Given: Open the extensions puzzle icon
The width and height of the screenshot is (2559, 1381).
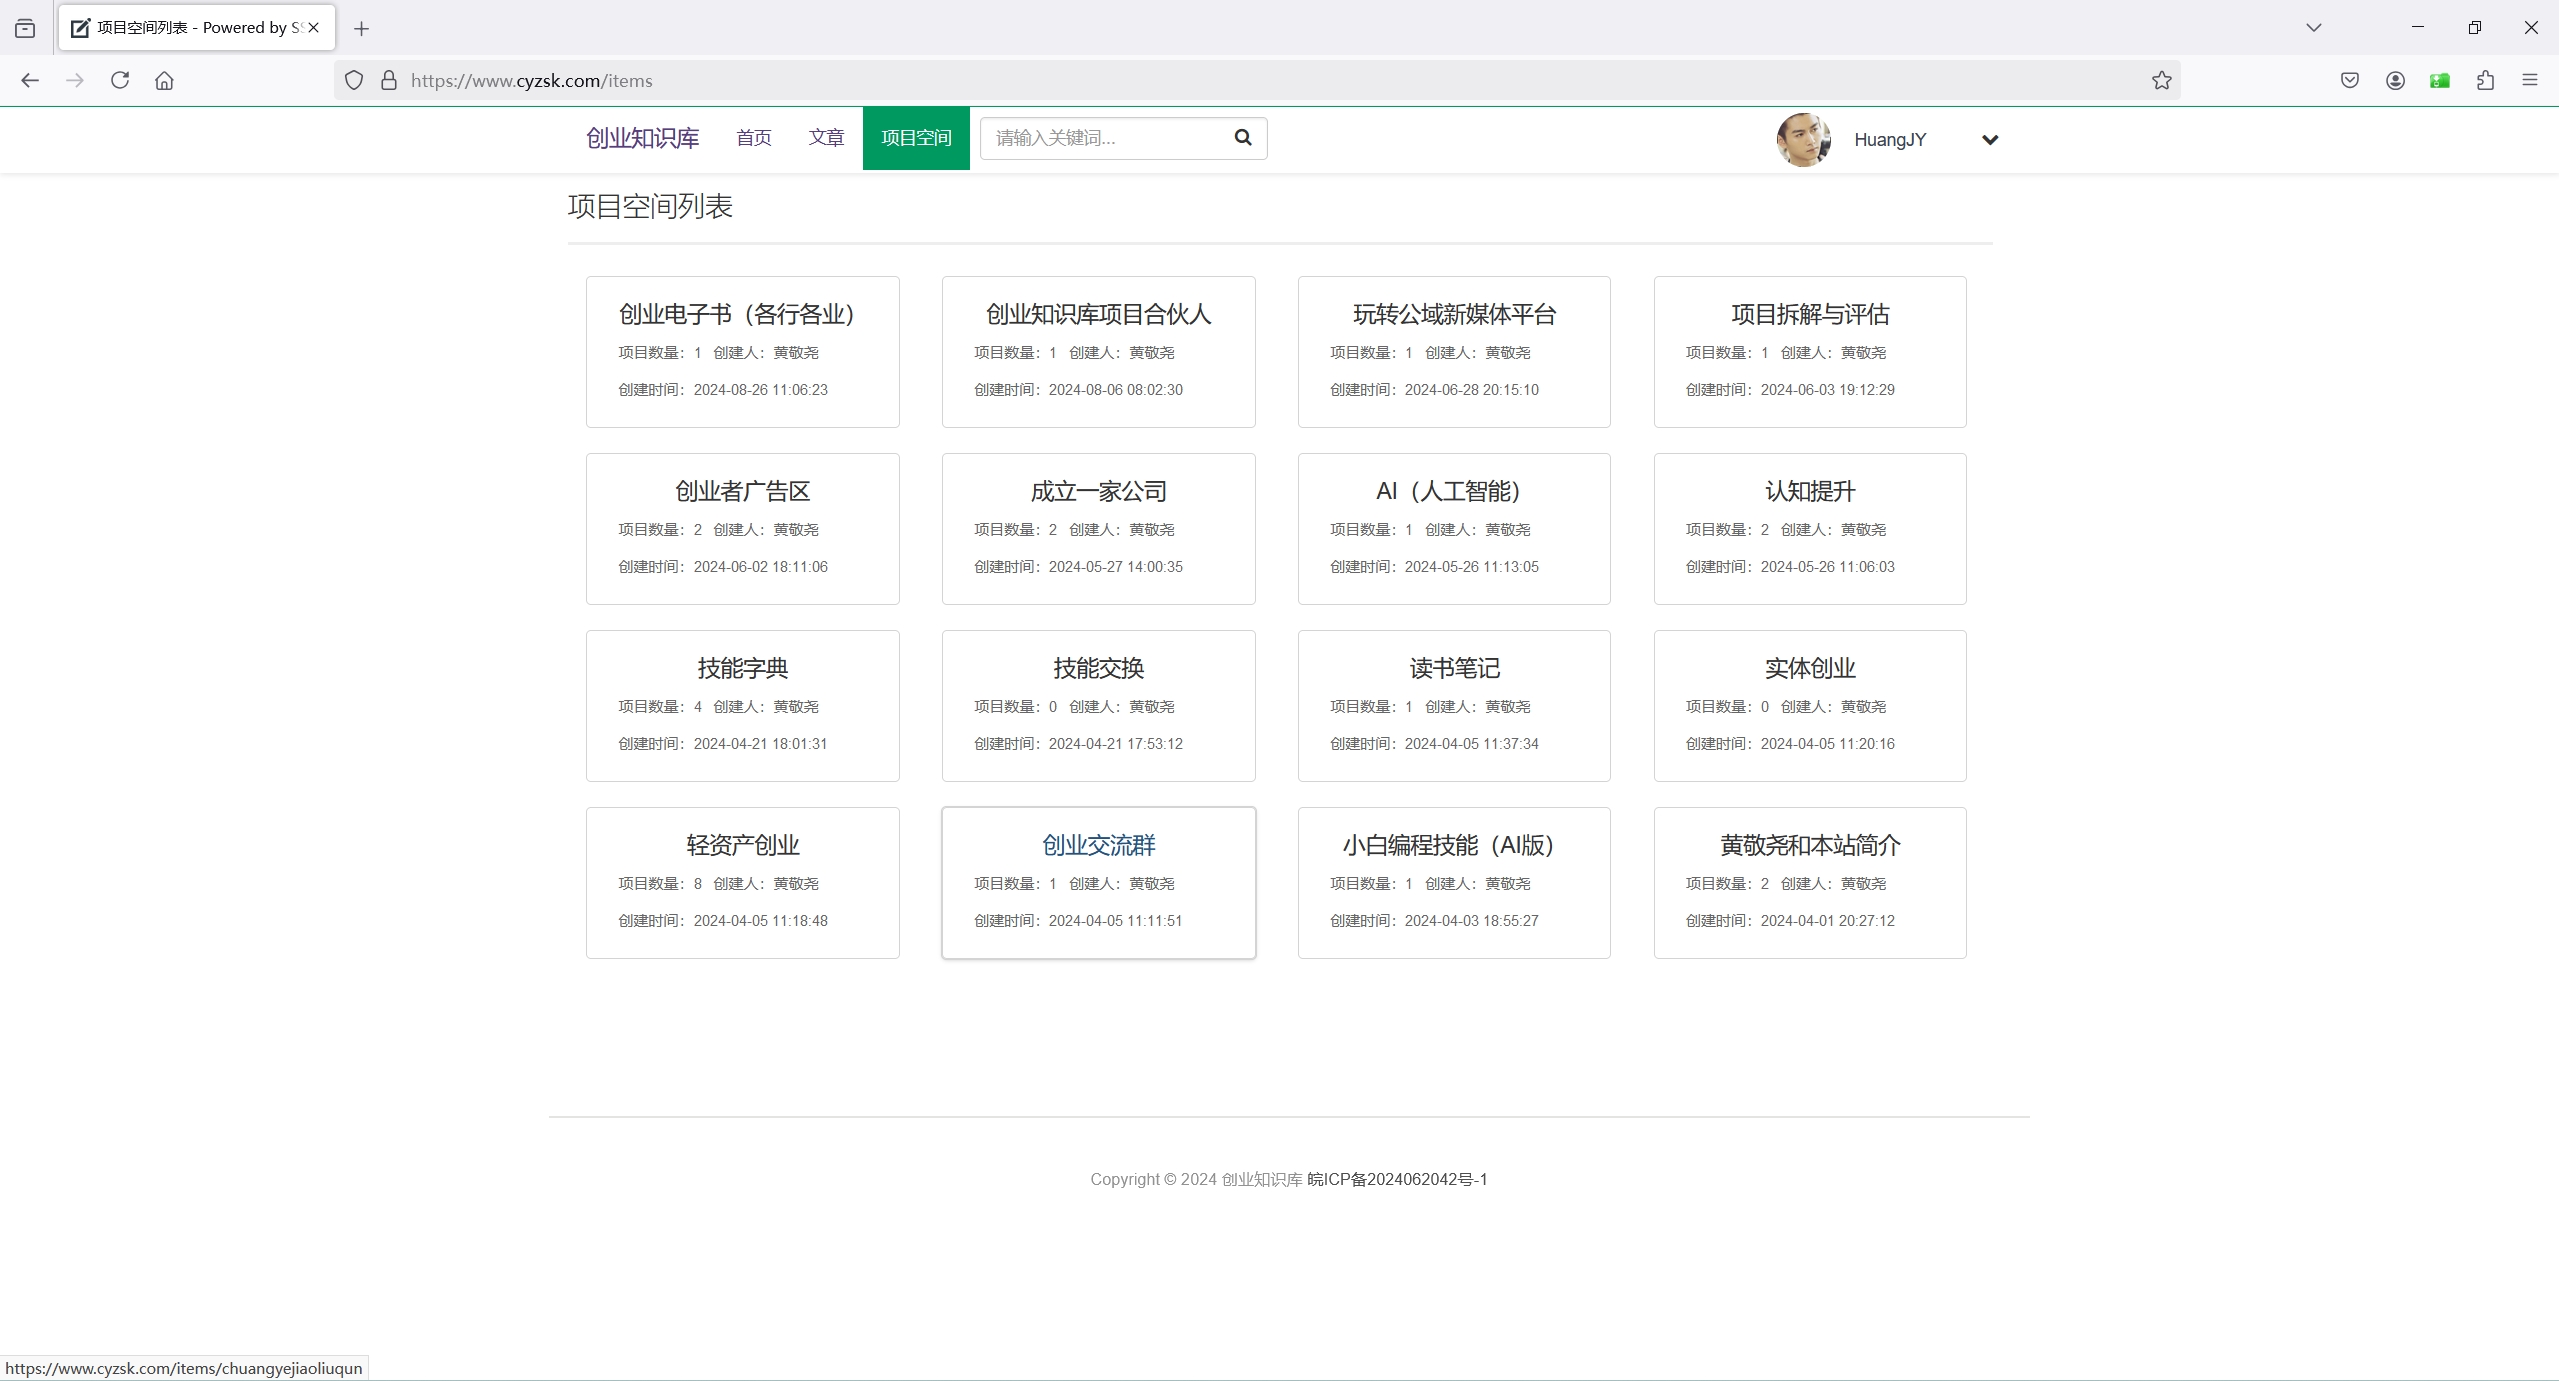Looking at the screenshot, I should click(x=2485, y=80).
